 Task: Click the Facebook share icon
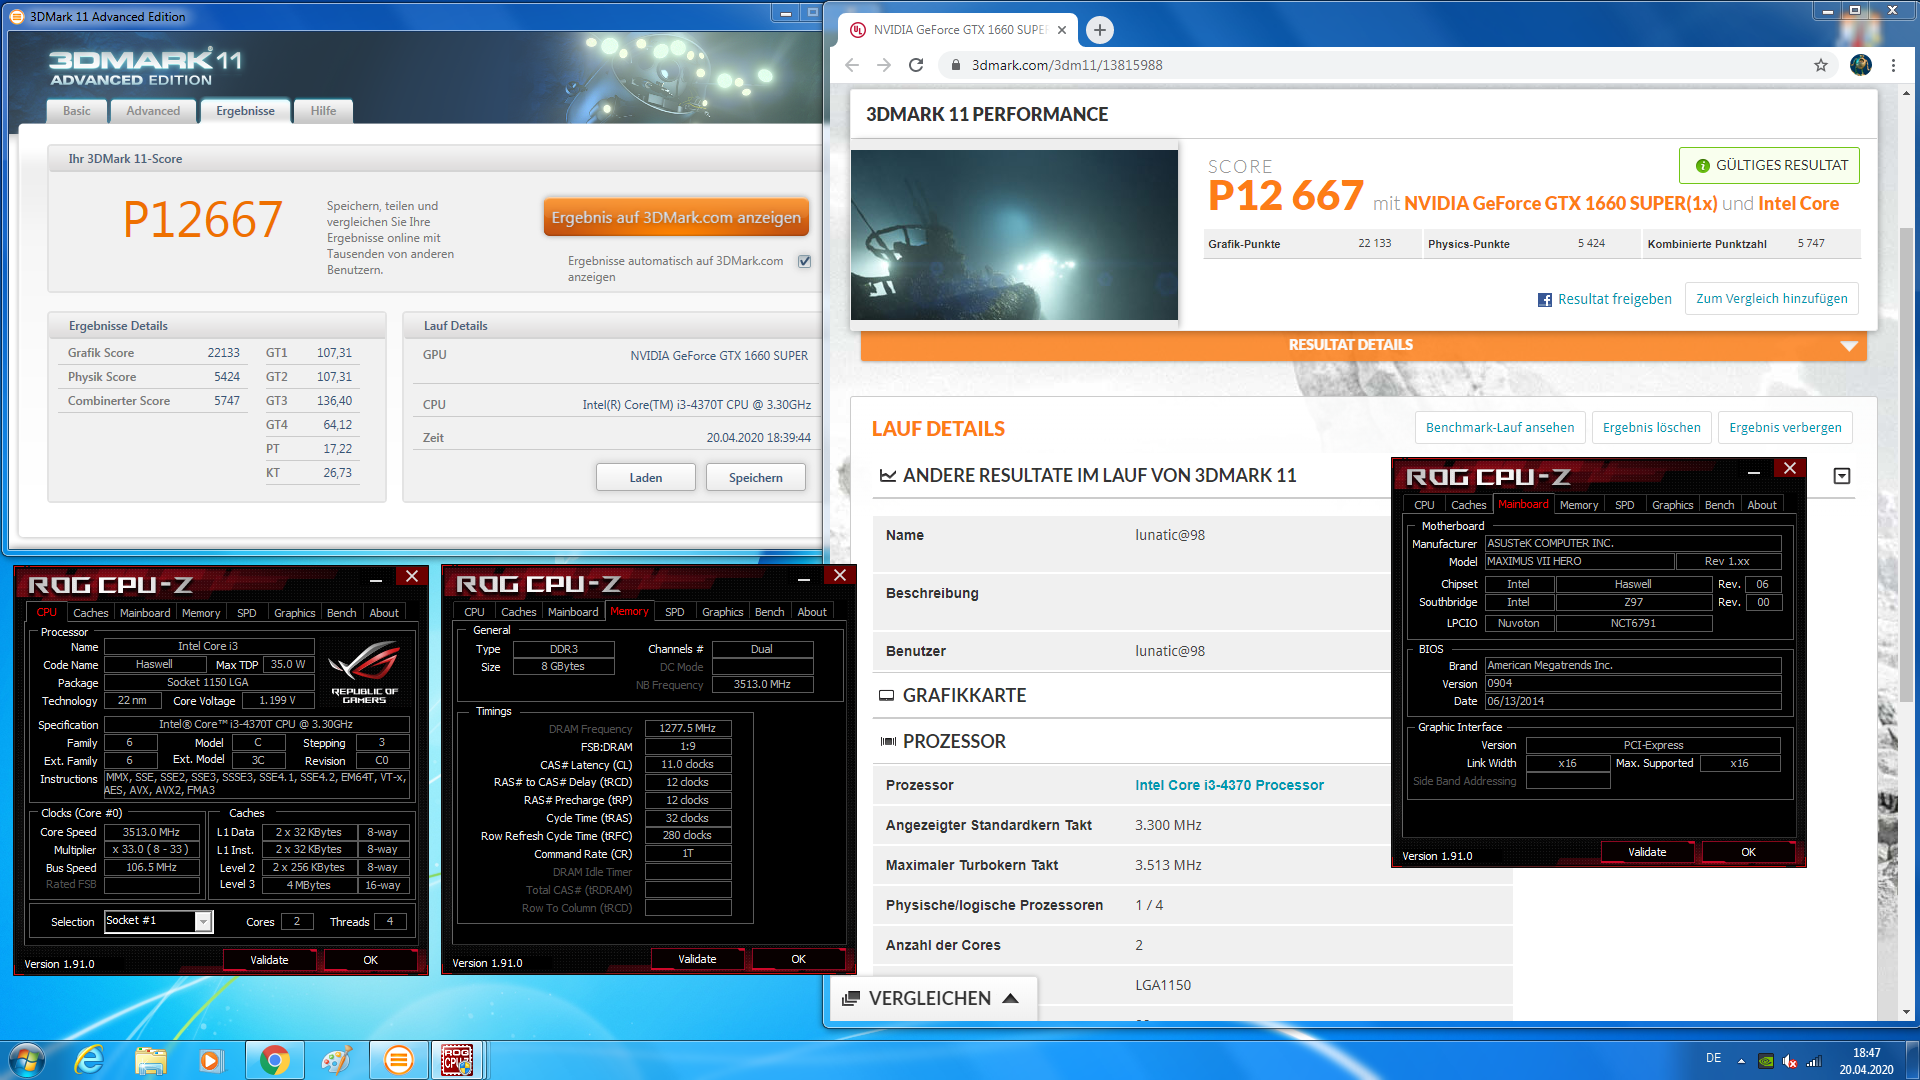1545,300
